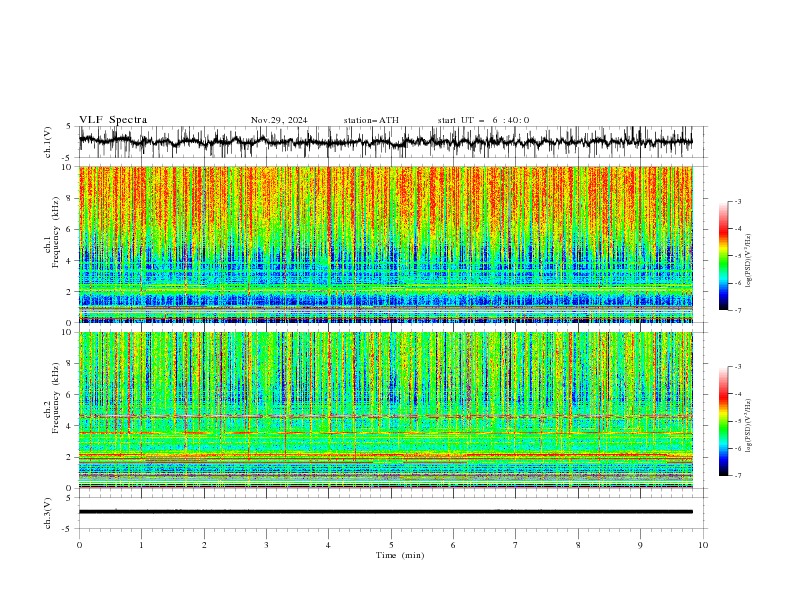This screenshot has width=792, height=612.
Task: Click time axis tick label '8'
Action: [578, 545]
